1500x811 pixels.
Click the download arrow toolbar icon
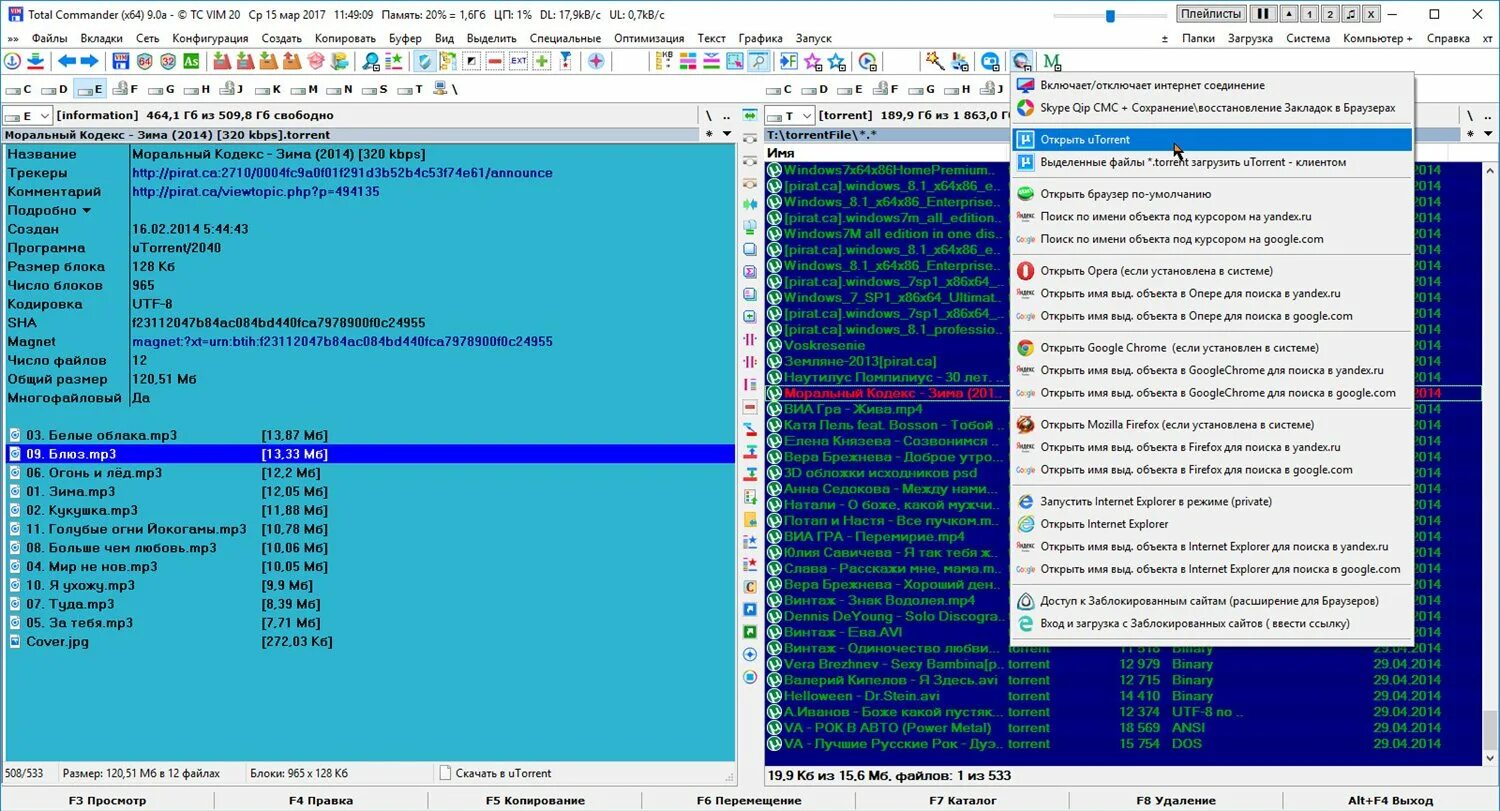coord(36,61)
